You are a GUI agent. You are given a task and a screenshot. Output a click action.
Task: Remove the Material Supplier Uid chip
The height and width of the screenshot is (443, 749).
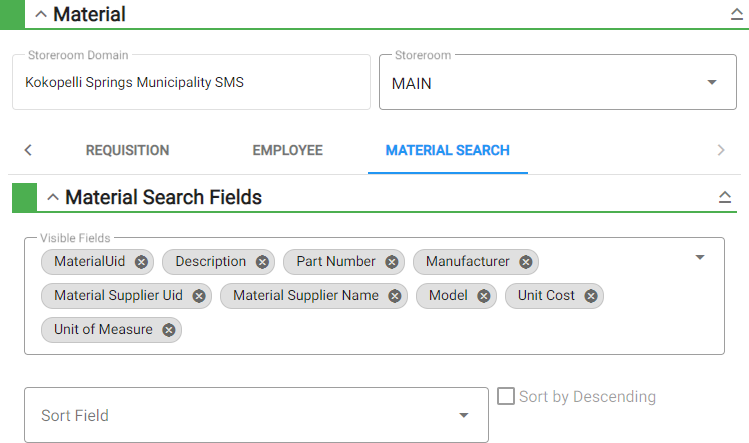tap(199, 296)
